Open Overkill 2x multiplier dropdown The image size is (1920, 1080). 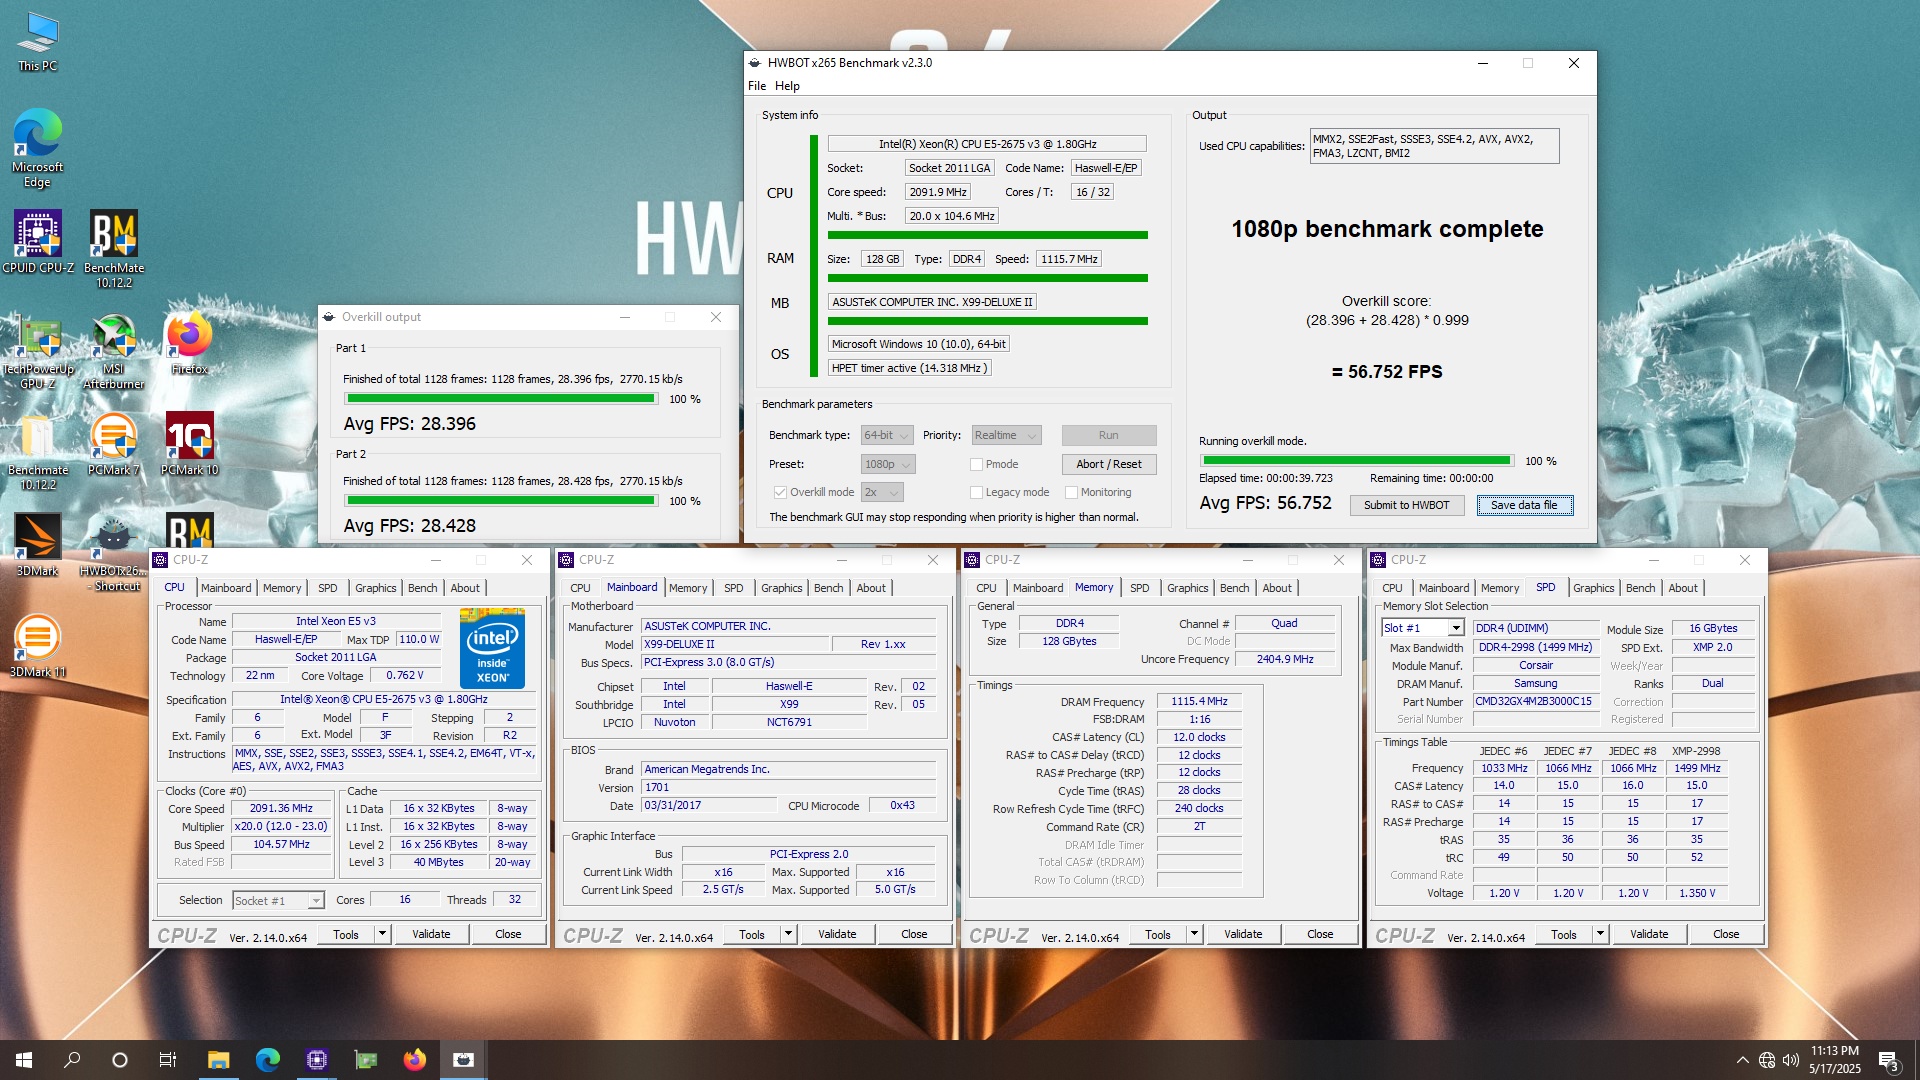click(x=882, y=492)
